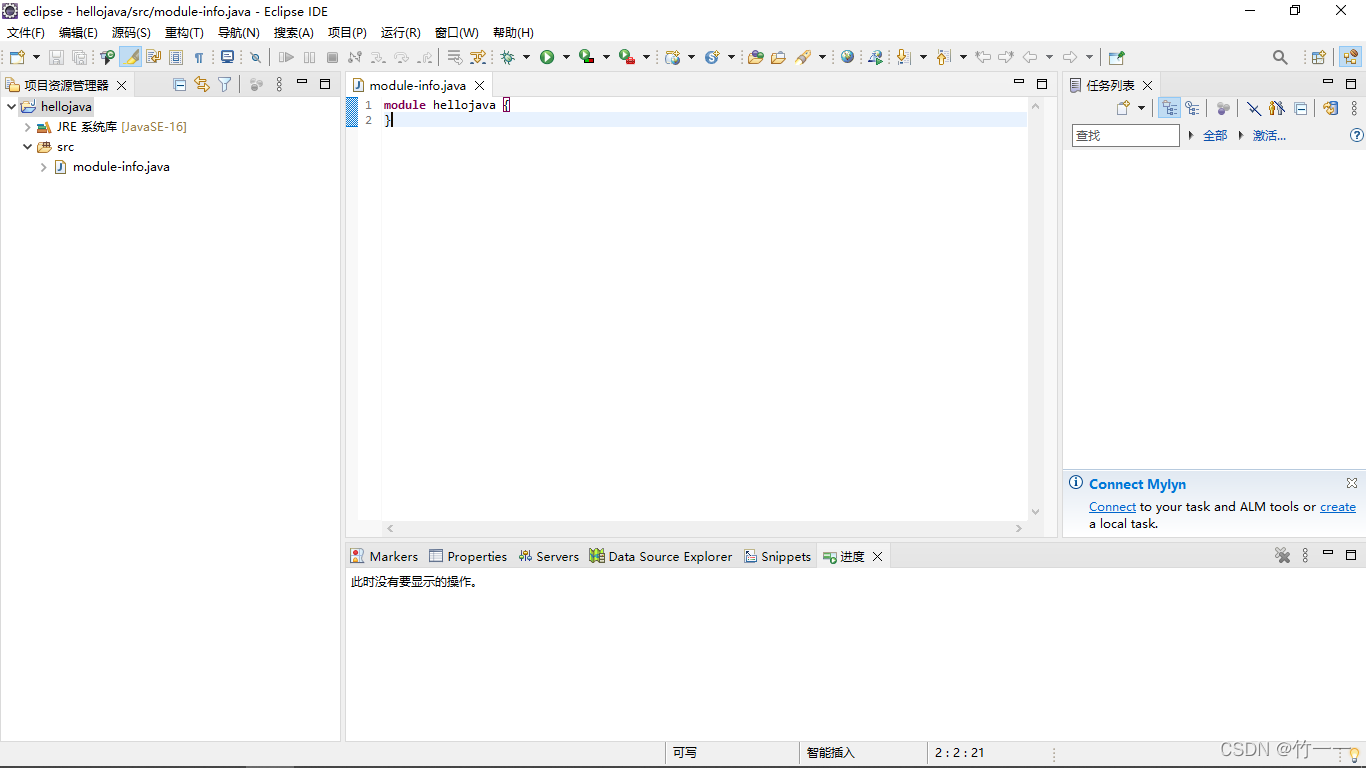Click the Previous Annotation up-arrow icon
1366x768 pixels.
(943, 57)
